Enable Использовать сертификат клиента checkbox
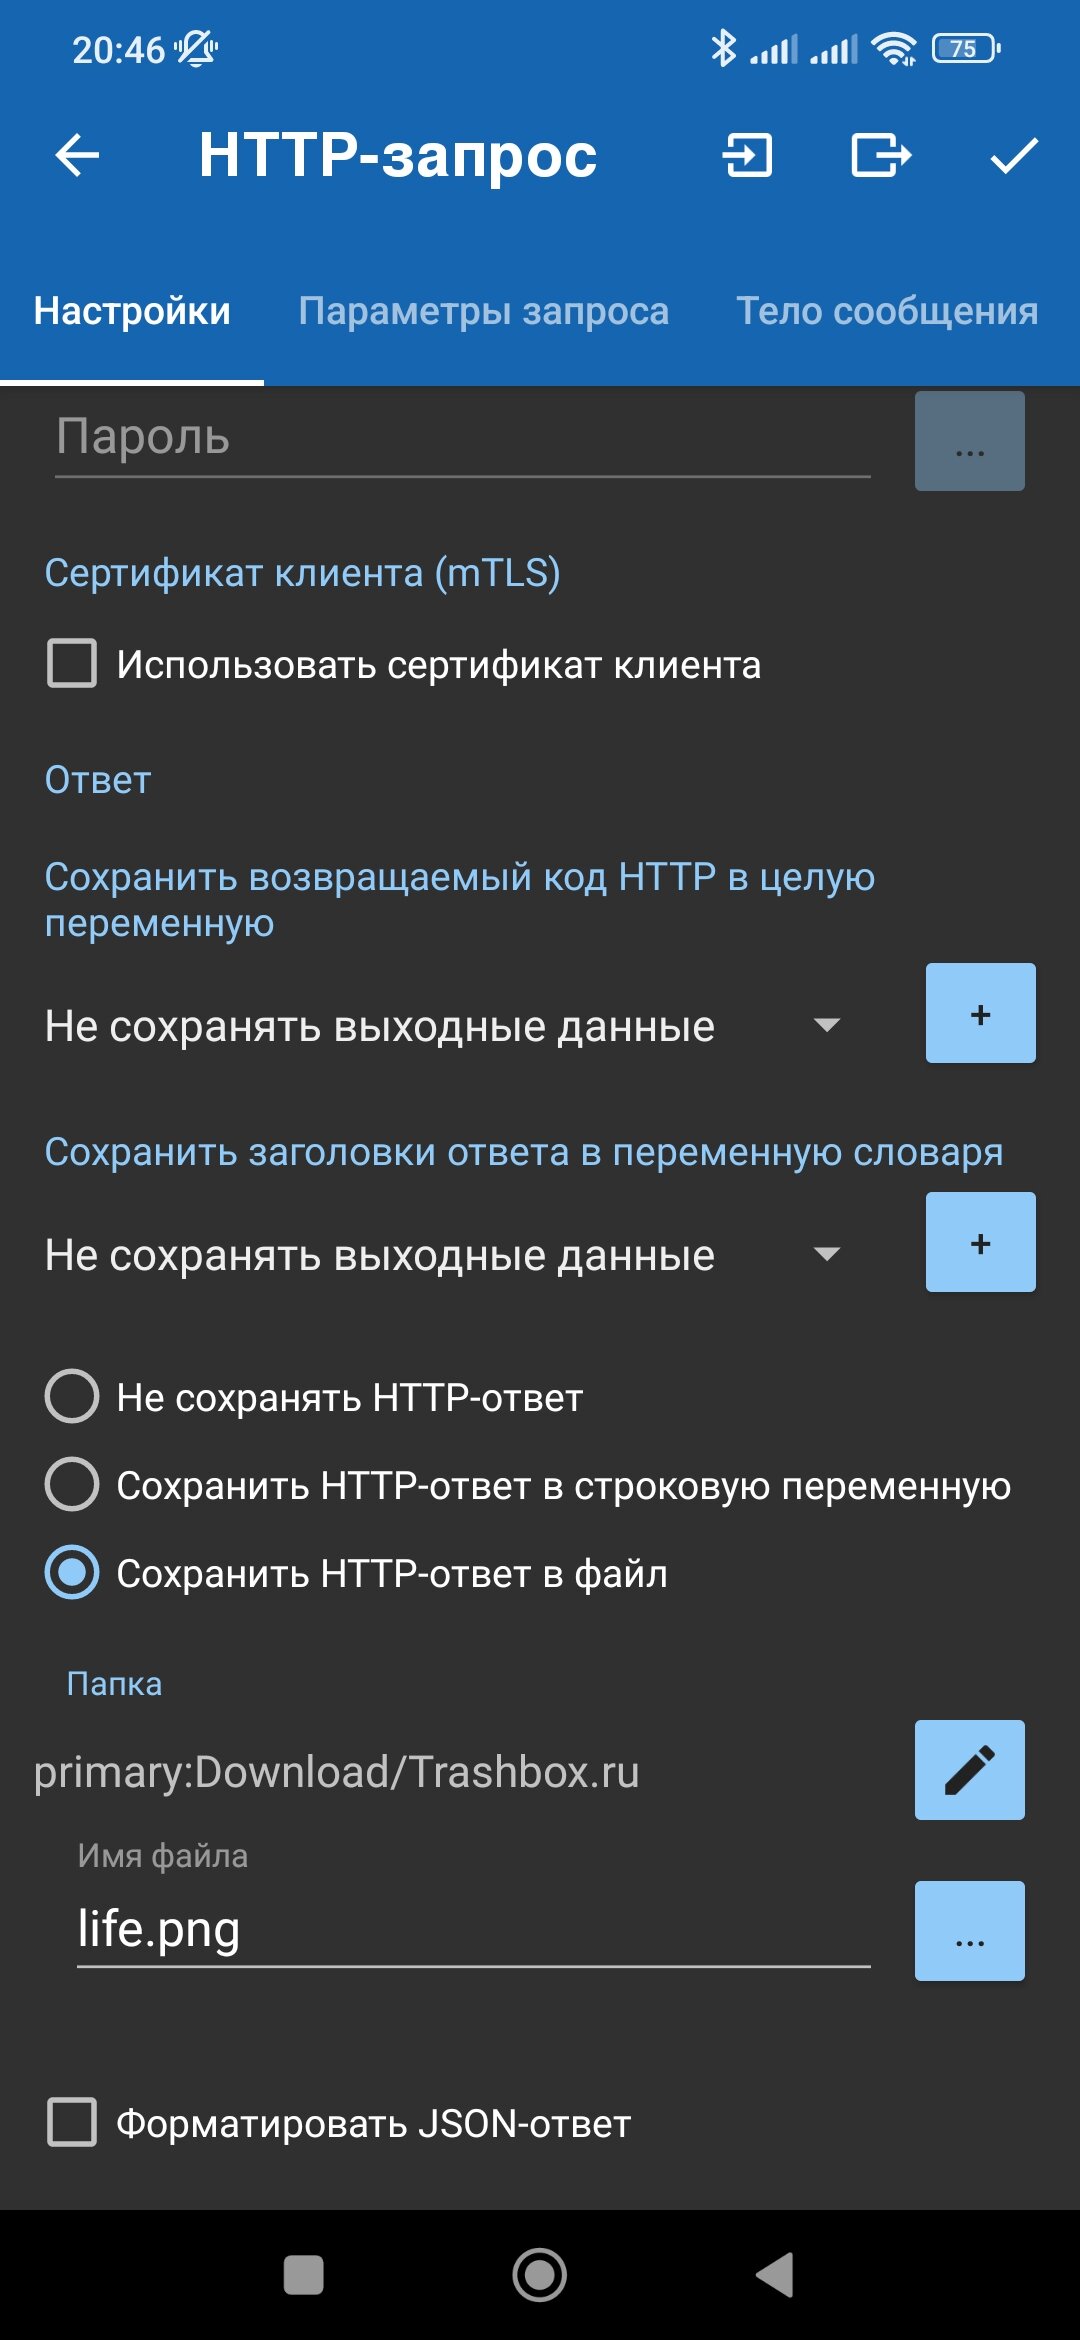 click(72, 664)
